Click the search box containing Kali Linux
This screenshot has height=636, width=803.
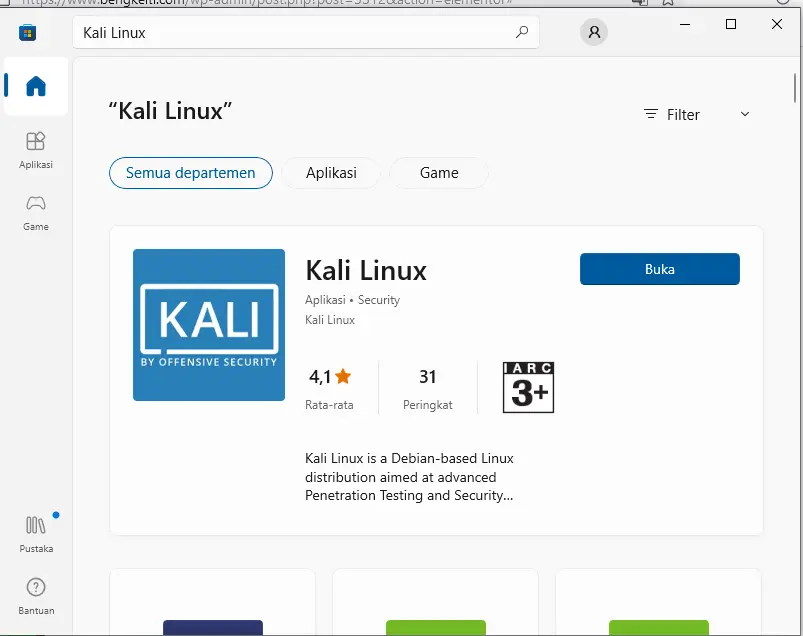click(x=306, y=32)
